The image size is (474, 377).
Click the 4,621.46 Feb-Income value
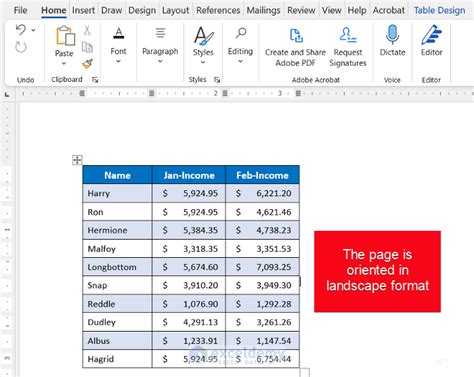click(x=274, y=212)
